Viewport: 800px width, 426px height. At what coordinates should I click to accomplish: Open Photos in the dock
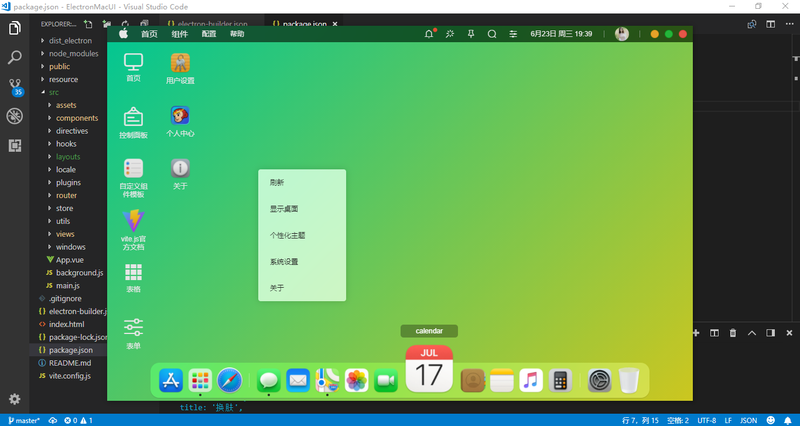click(x=357, y=381)
